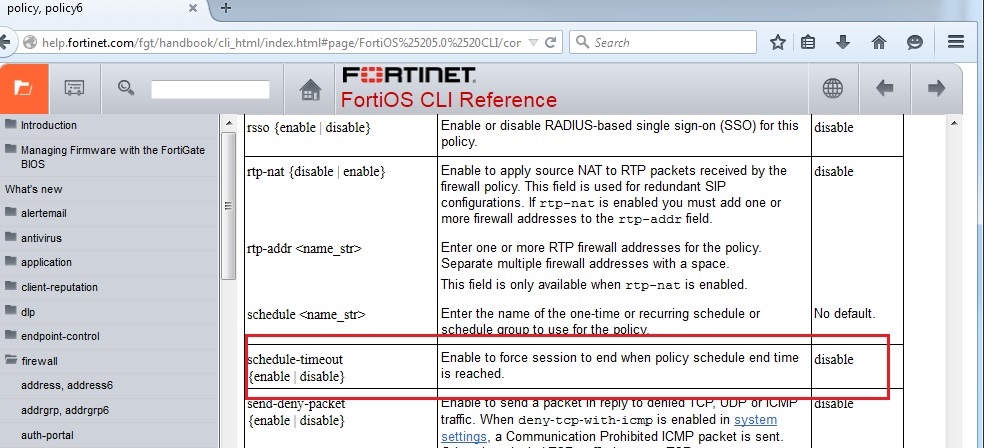Image resolution: width=994 pixels, height=448 pixels.
Task: Open Firefox downloads arrow icon
Action: [843, 42]
